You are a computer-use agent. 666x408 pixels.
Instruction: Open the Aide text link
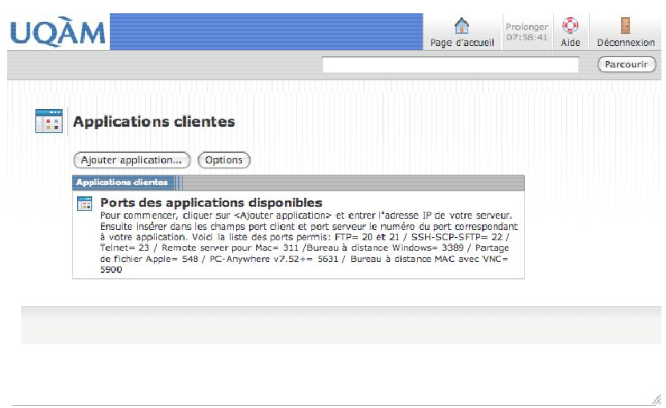pyautogui.click(x=570, y=43)
